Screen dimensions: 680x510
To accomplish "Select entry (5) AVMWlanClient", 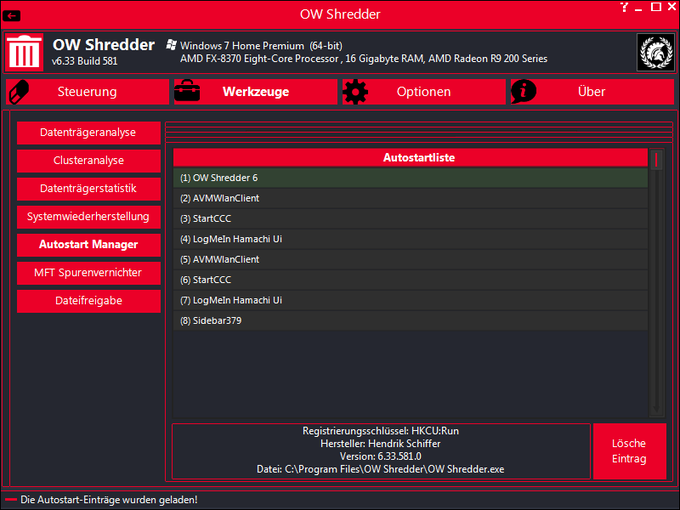I will click(x=410, y=259).
